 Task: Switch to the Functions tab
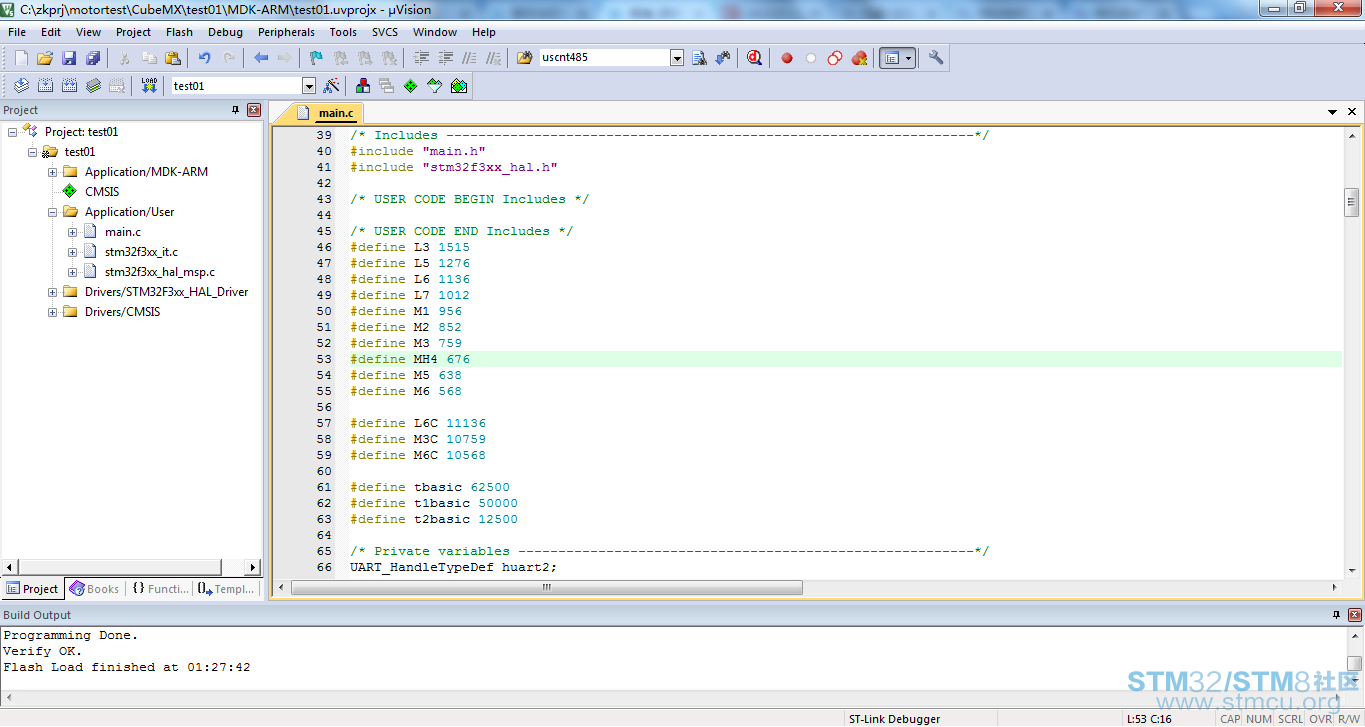[160, 589]
